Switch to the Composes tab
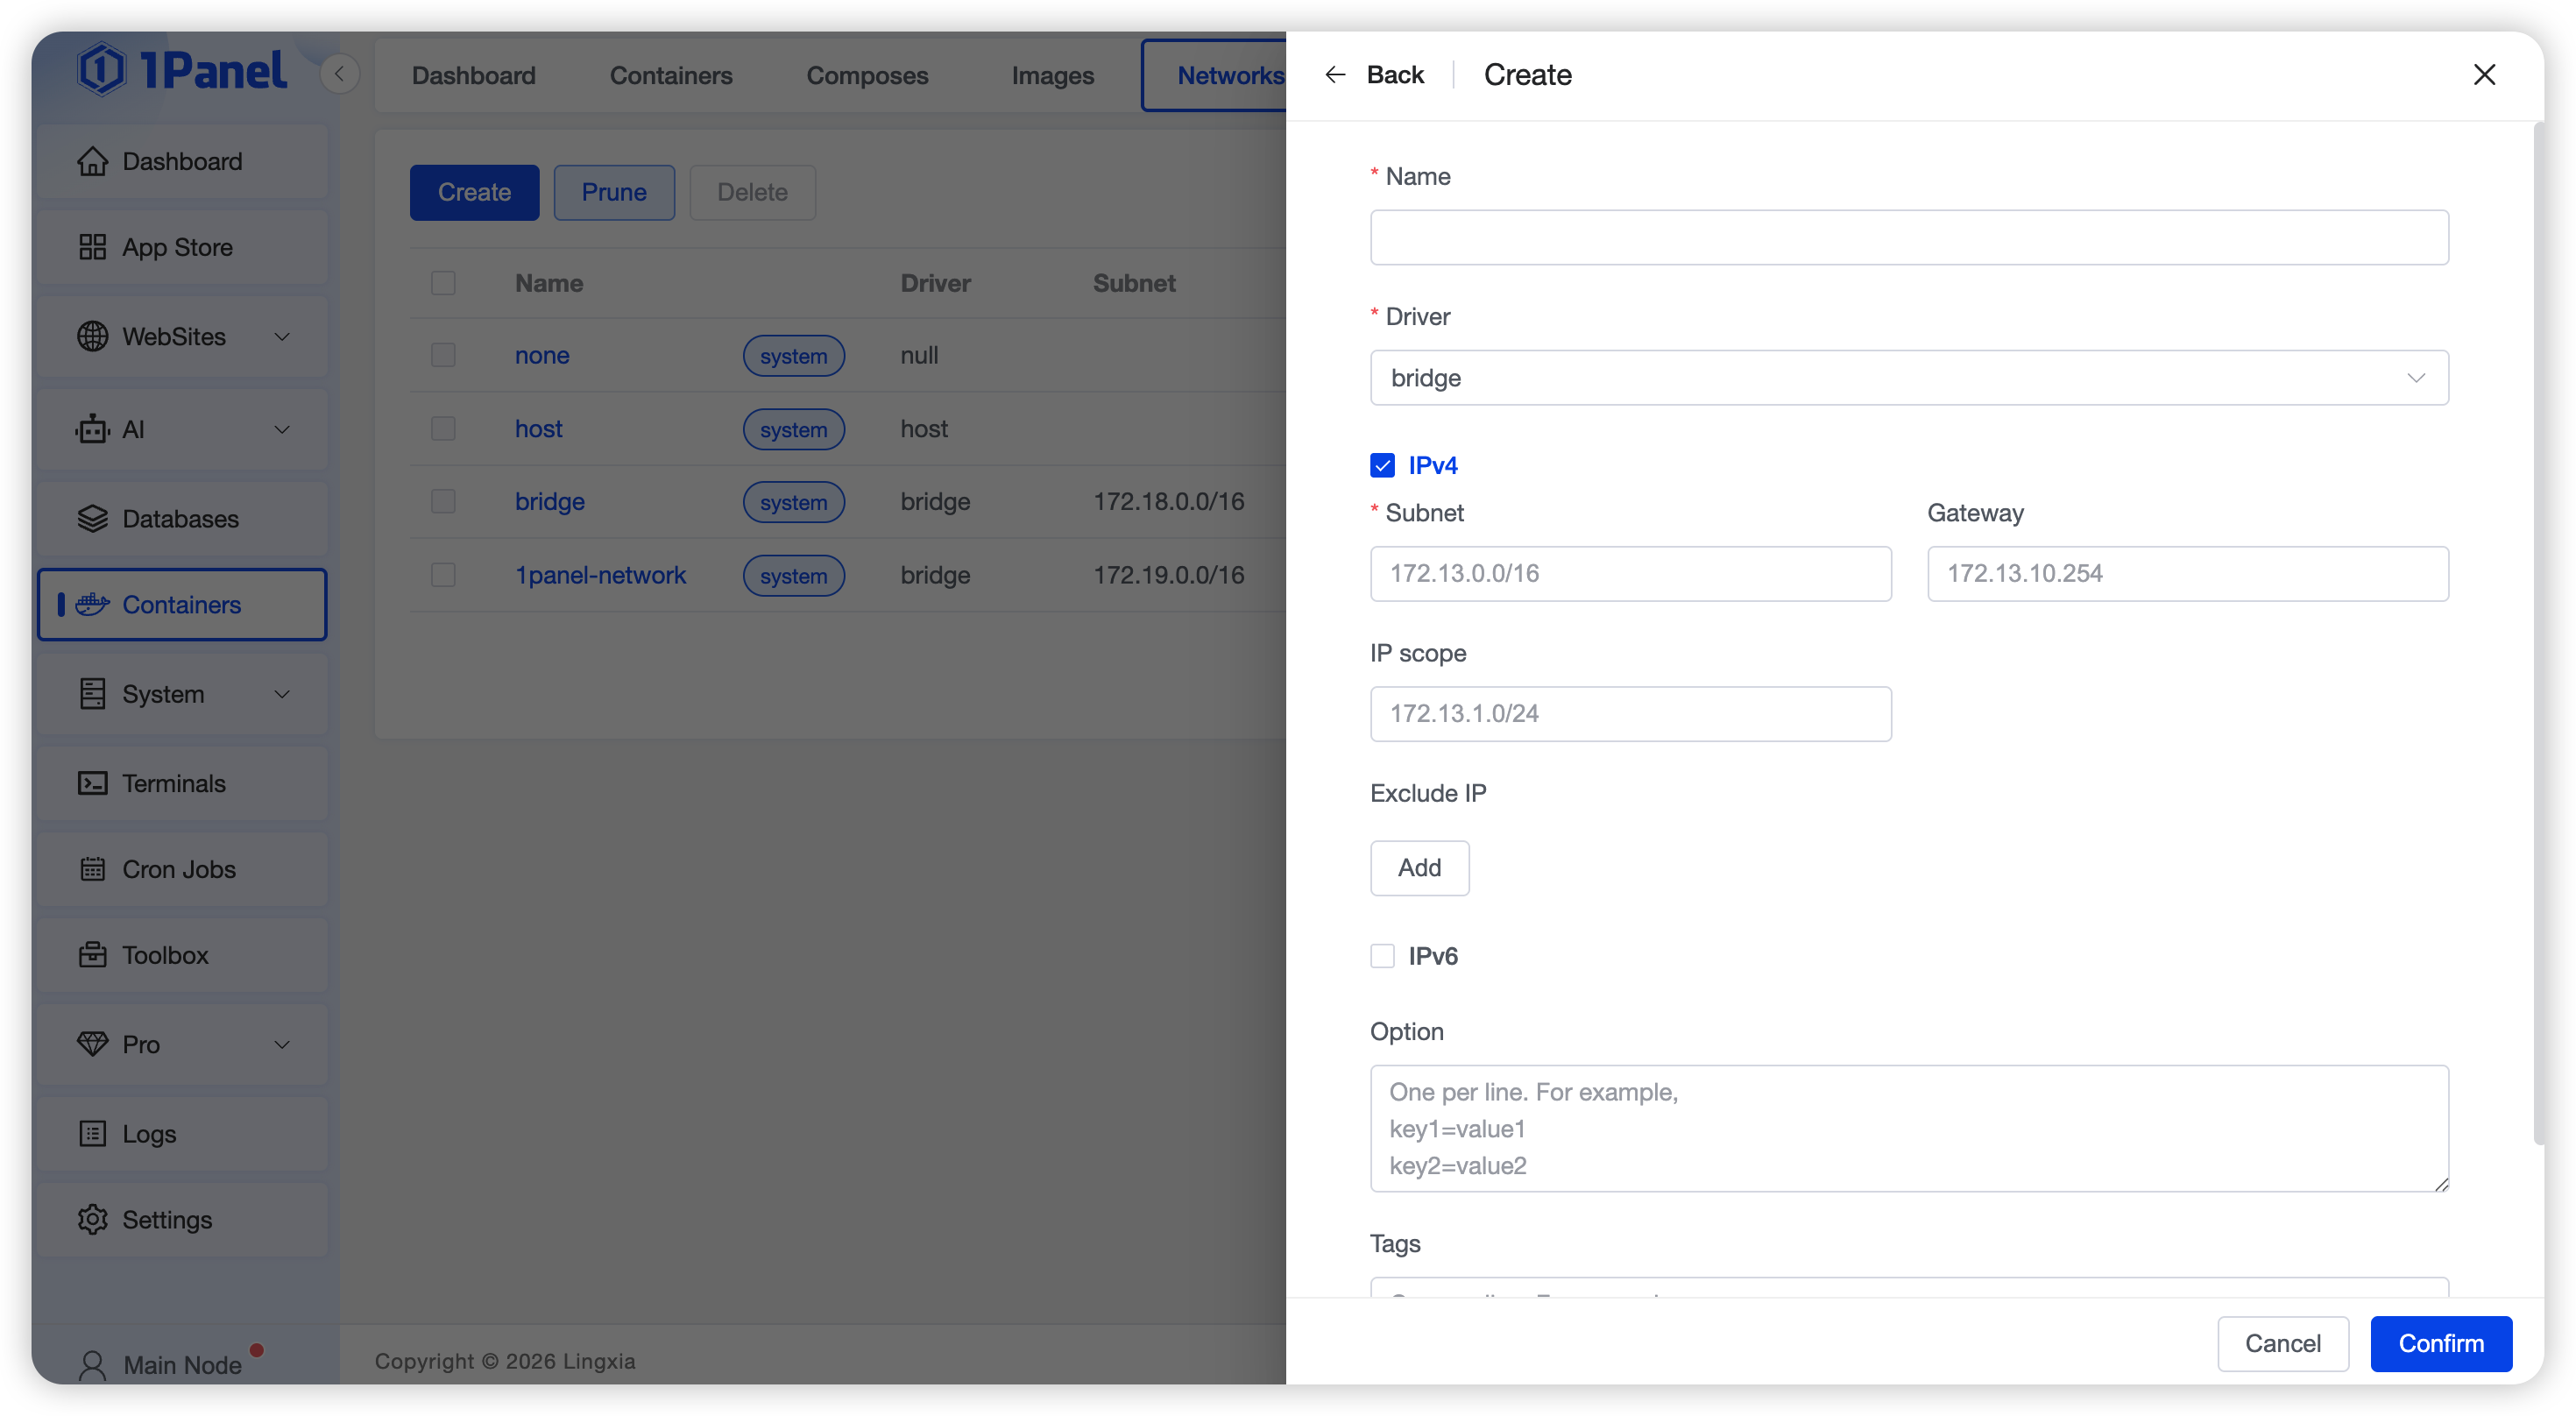The height and width of the screenshot is (1416, 2576). click(x=867, y=75)
